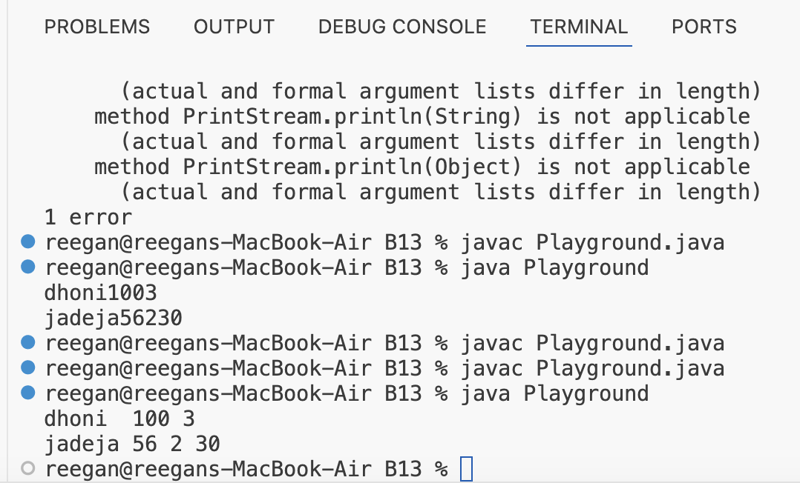Click blue dot beside the second javac command
The width and height of the screenshot is (800, 483).
28,343
